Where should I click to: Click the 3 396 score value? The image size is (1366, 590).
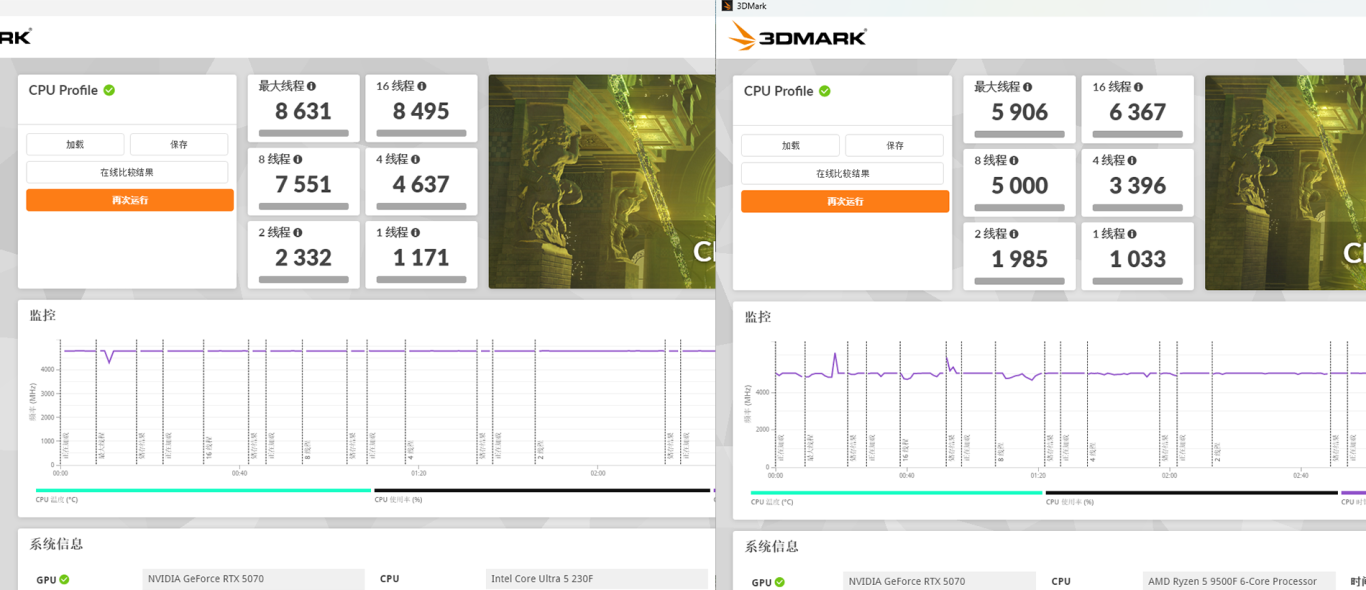pos(1138,185)
